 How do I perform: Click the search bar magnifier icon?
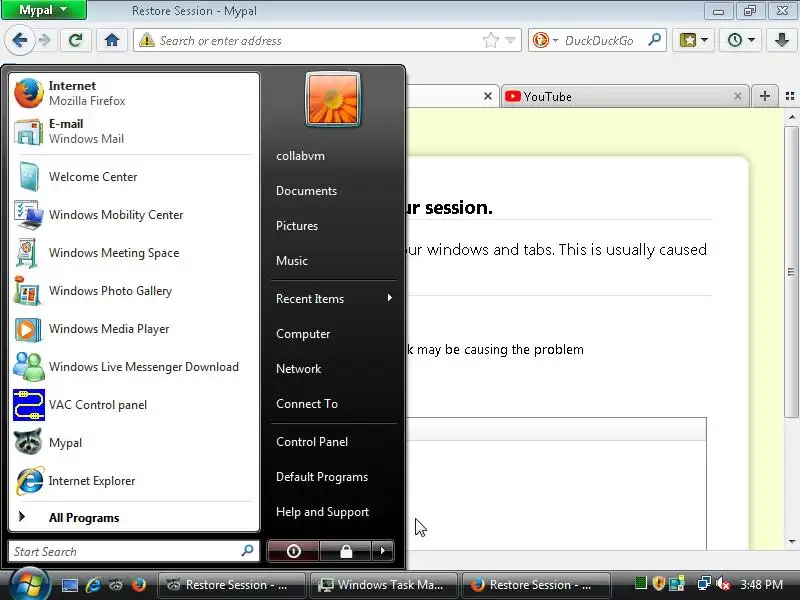pyautogui.click(x=655, y=39)
